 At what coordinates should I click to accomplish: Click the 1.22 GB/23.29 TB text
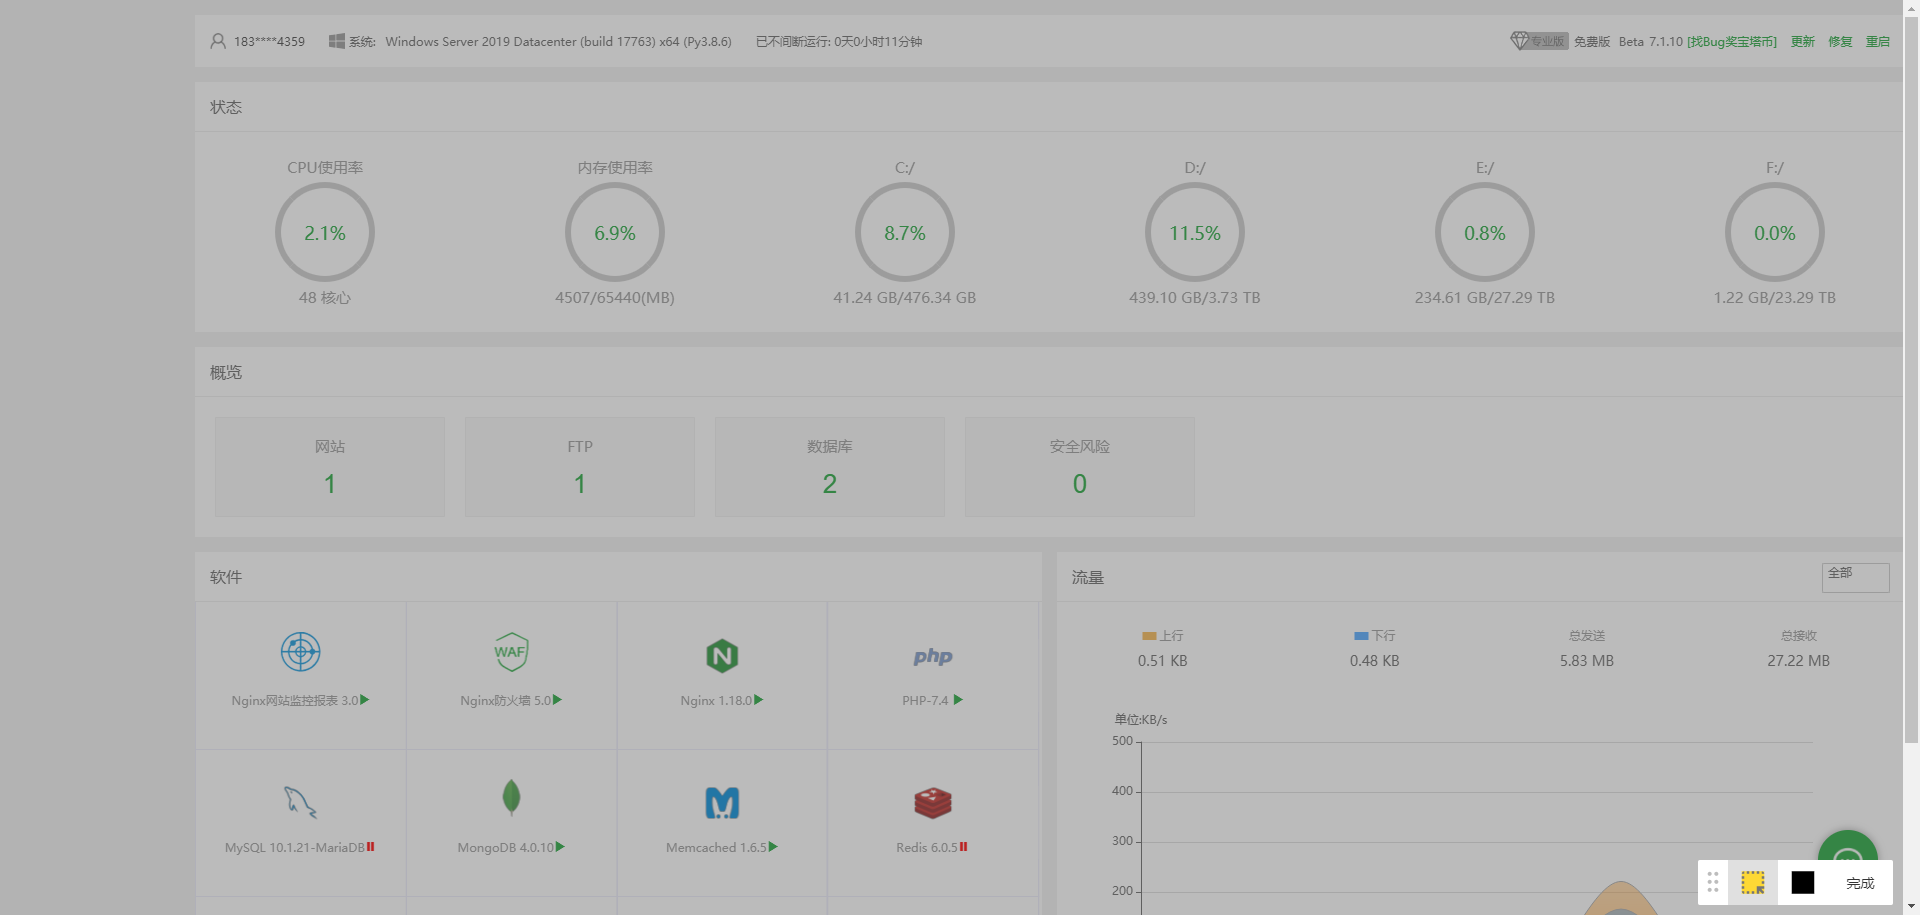click(x=1775, y=298)
